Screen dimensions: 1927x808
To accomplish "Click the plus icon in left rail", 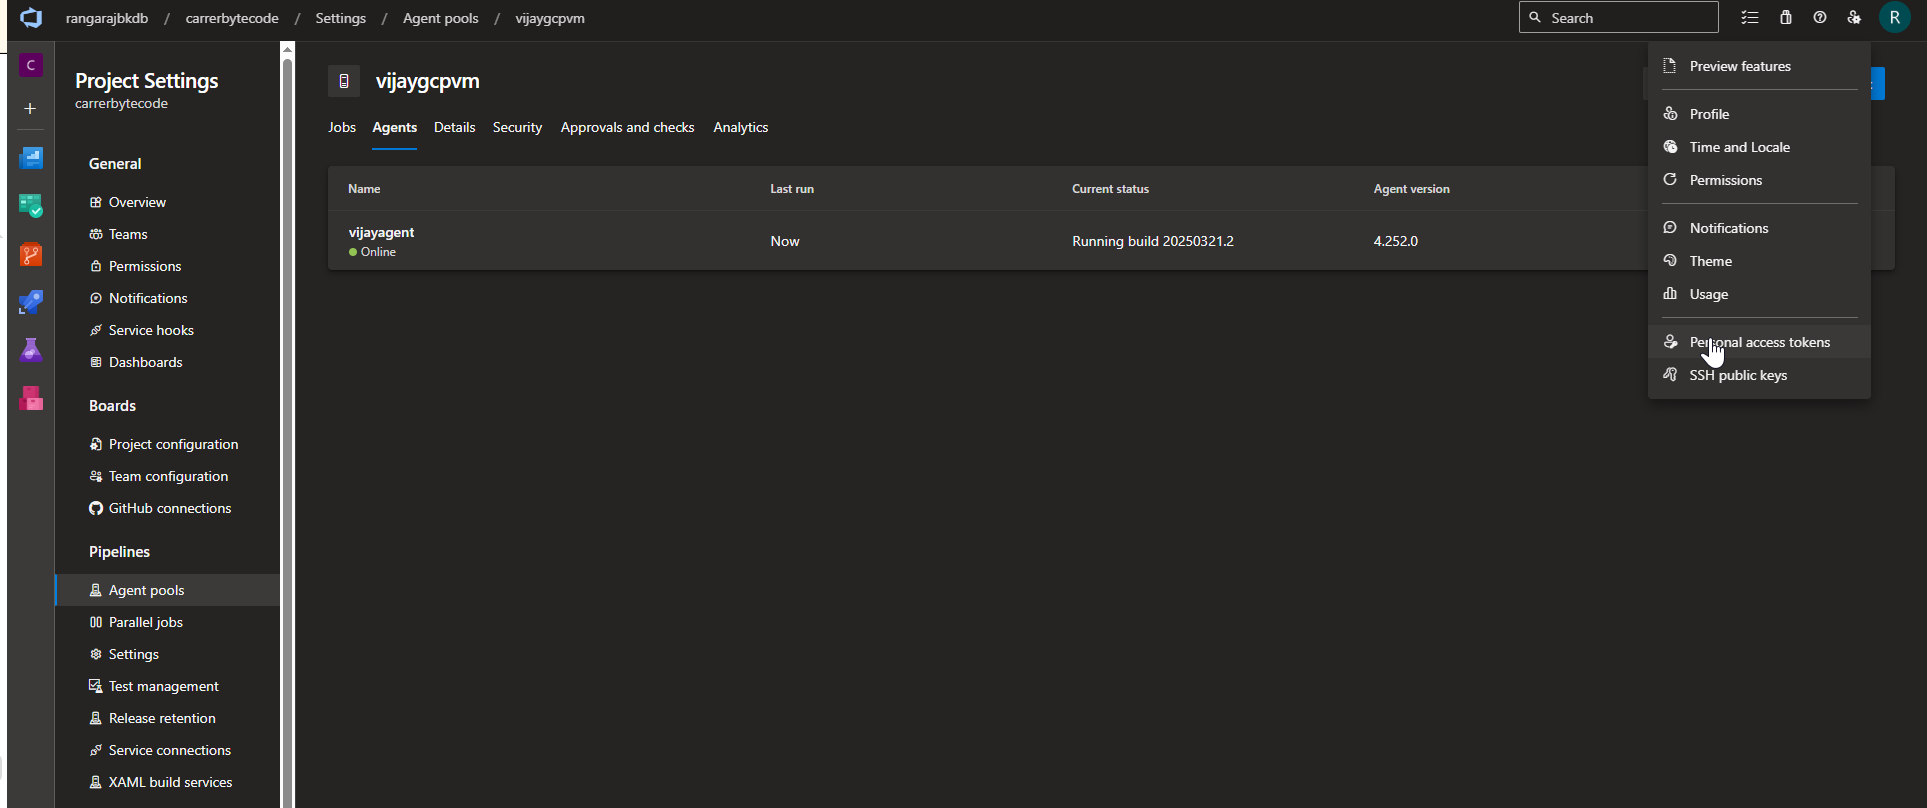I will [31, 108].
